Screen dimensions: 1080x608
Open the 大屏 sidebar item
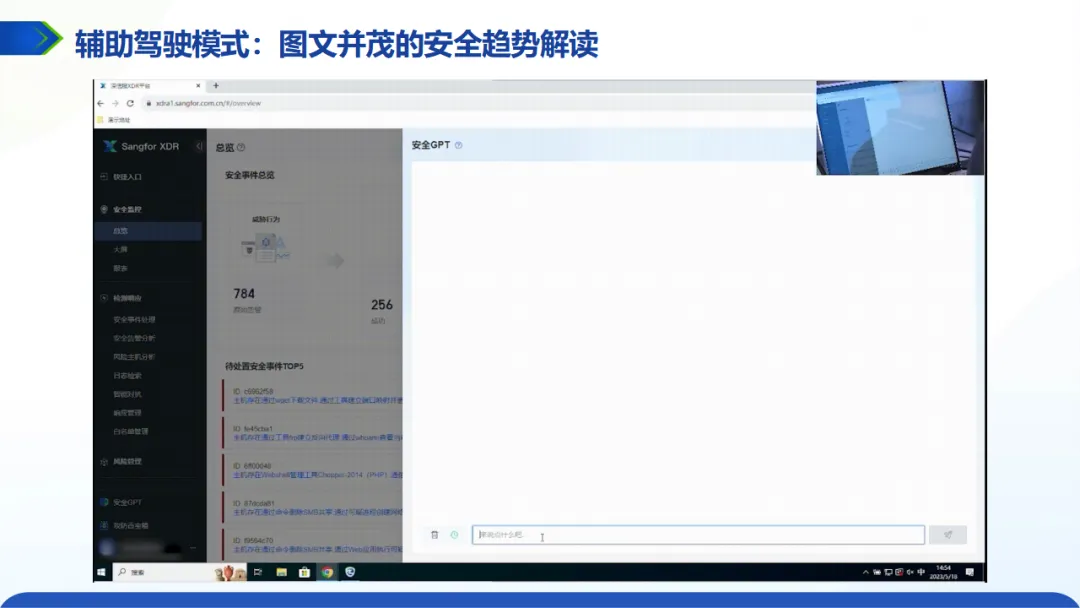(121, 249)
